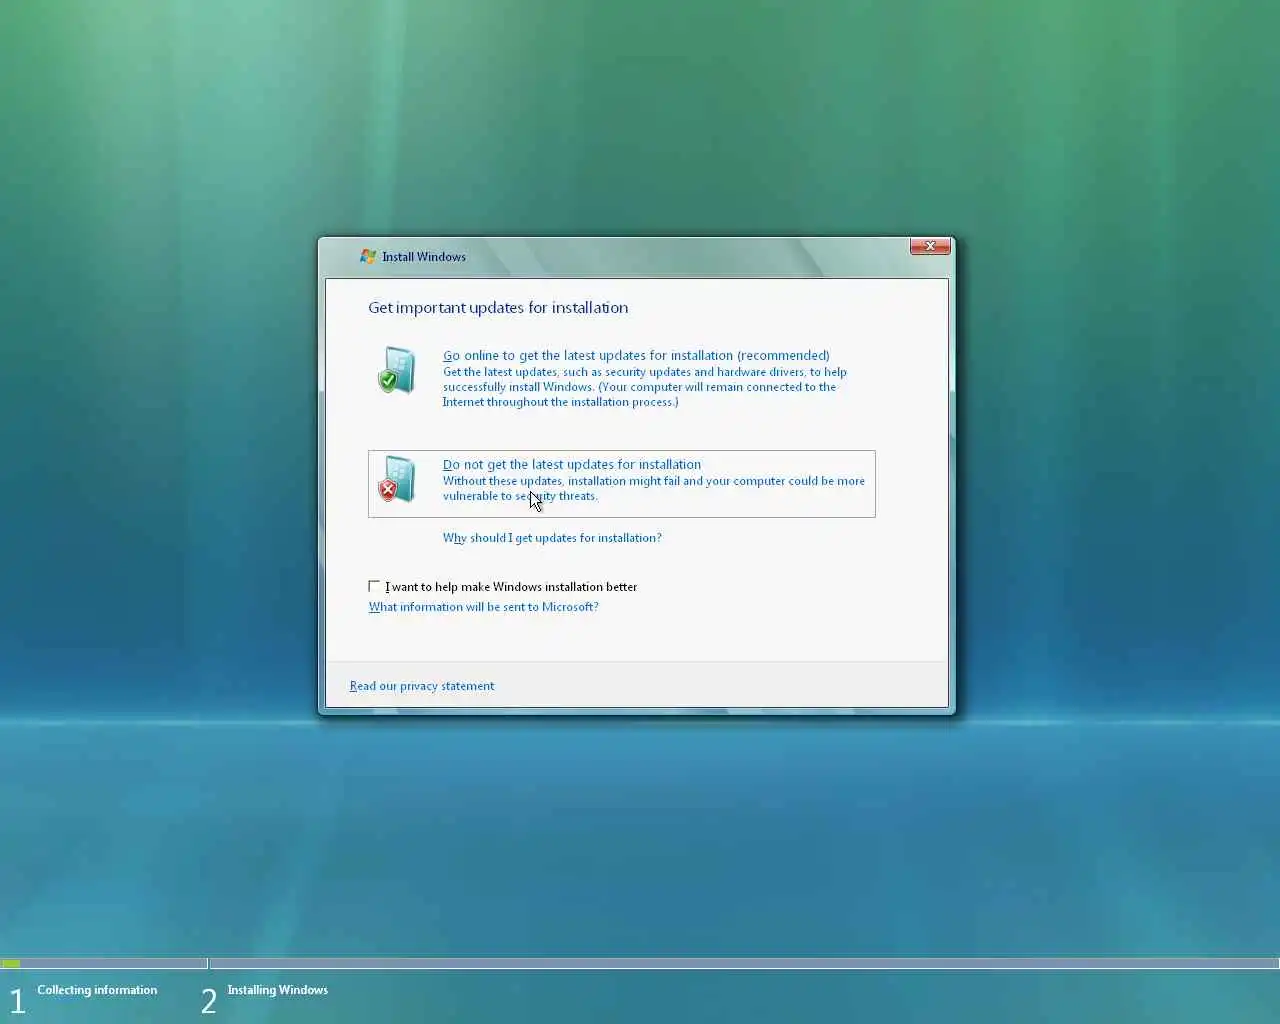Click the Installing Windows step label
This screenshot has width=1280, height=1024.
(x=277, y=990)
